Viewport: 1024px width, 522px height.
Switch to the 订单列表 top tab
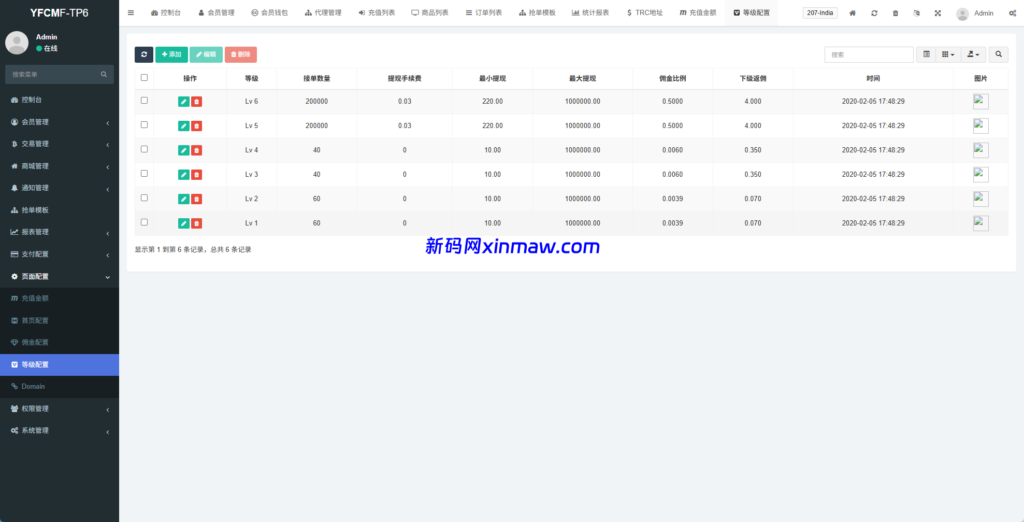click(483, 13)
